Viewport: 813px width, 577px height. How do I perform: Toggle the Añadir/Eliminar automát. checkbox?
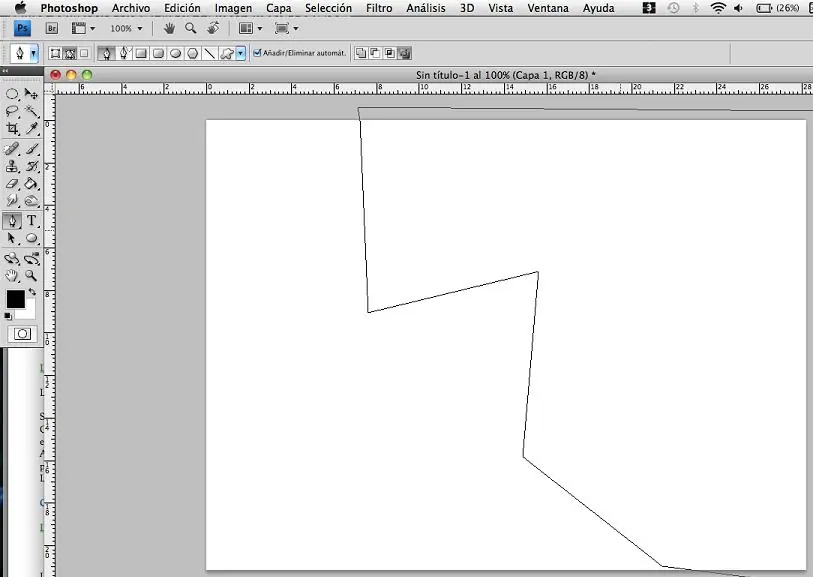coord(258,53)
